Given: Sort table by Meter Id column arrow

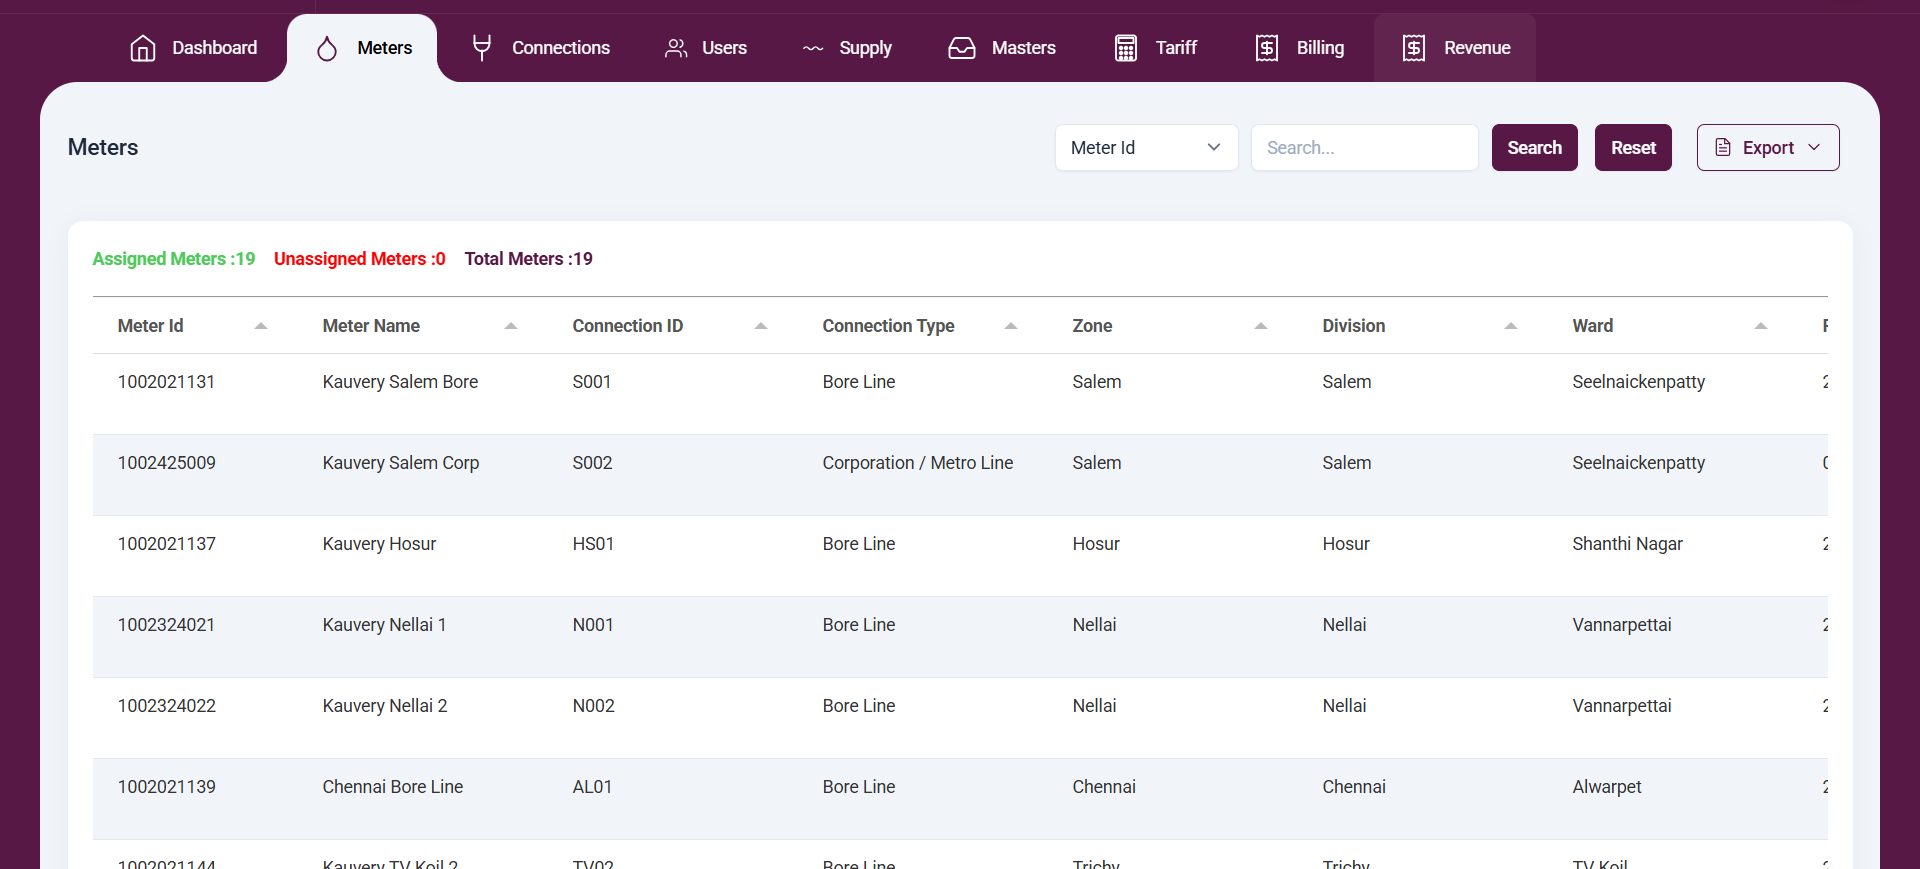Looking at the screenshot, I should 261,326.
